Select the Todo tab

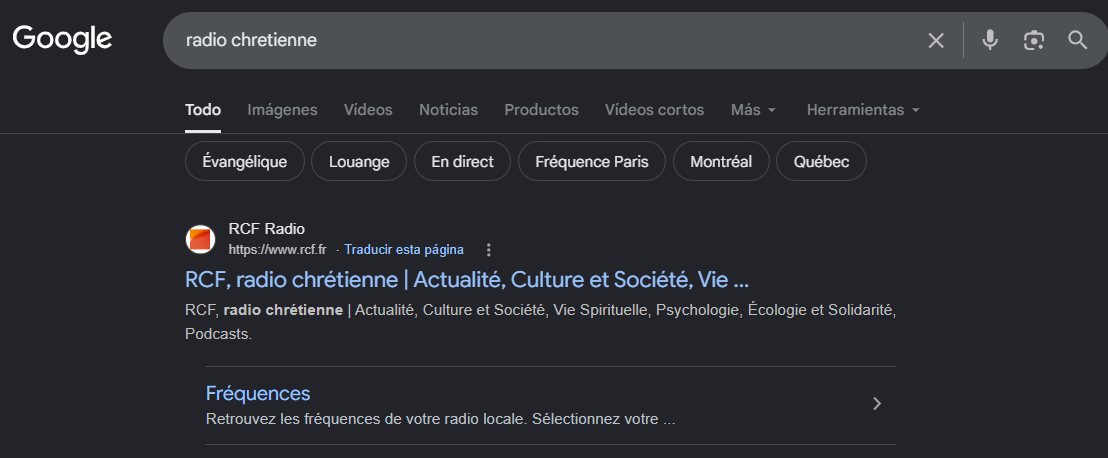(x=203, y=110)
